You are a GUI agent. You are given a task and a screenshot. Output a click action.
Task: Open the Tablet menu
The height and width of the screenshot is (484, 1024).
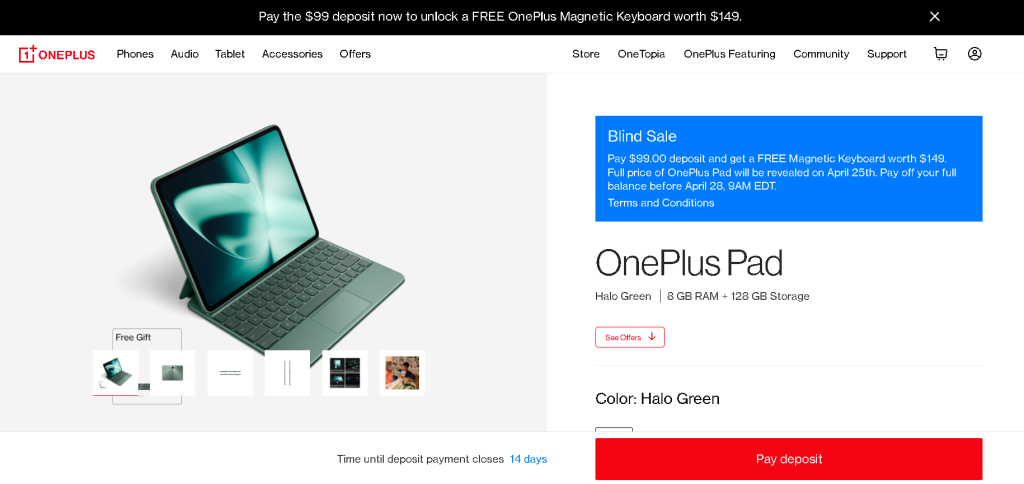point(230,54)
